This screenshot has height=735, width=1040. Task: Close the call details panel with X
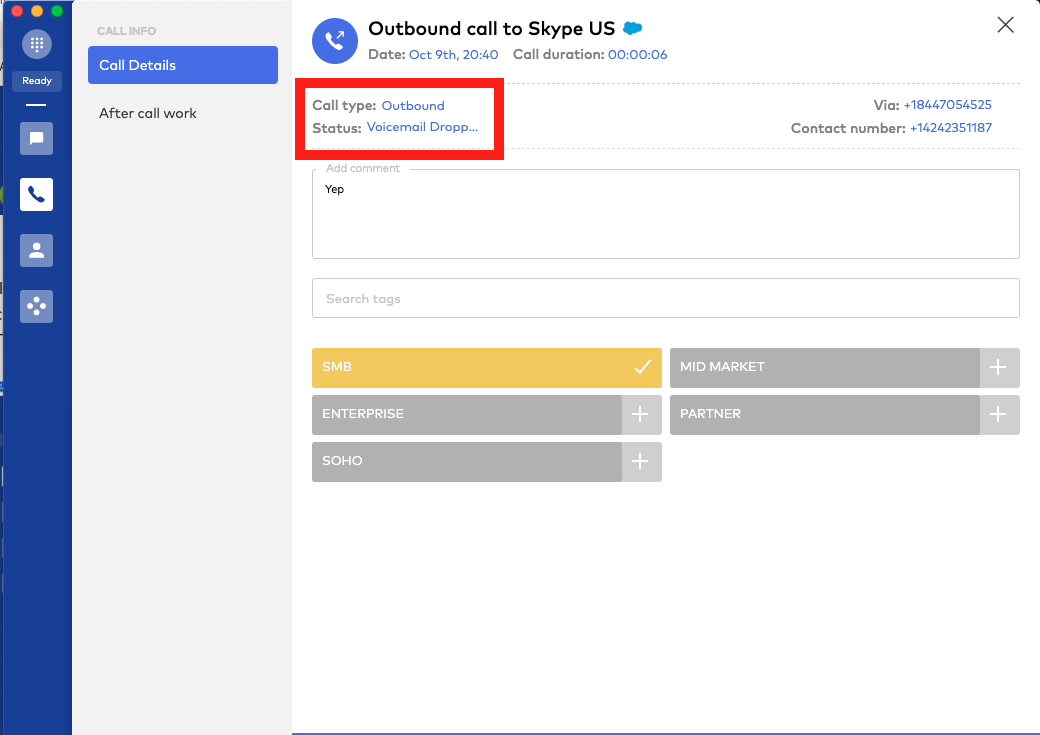click(1006, 25)
